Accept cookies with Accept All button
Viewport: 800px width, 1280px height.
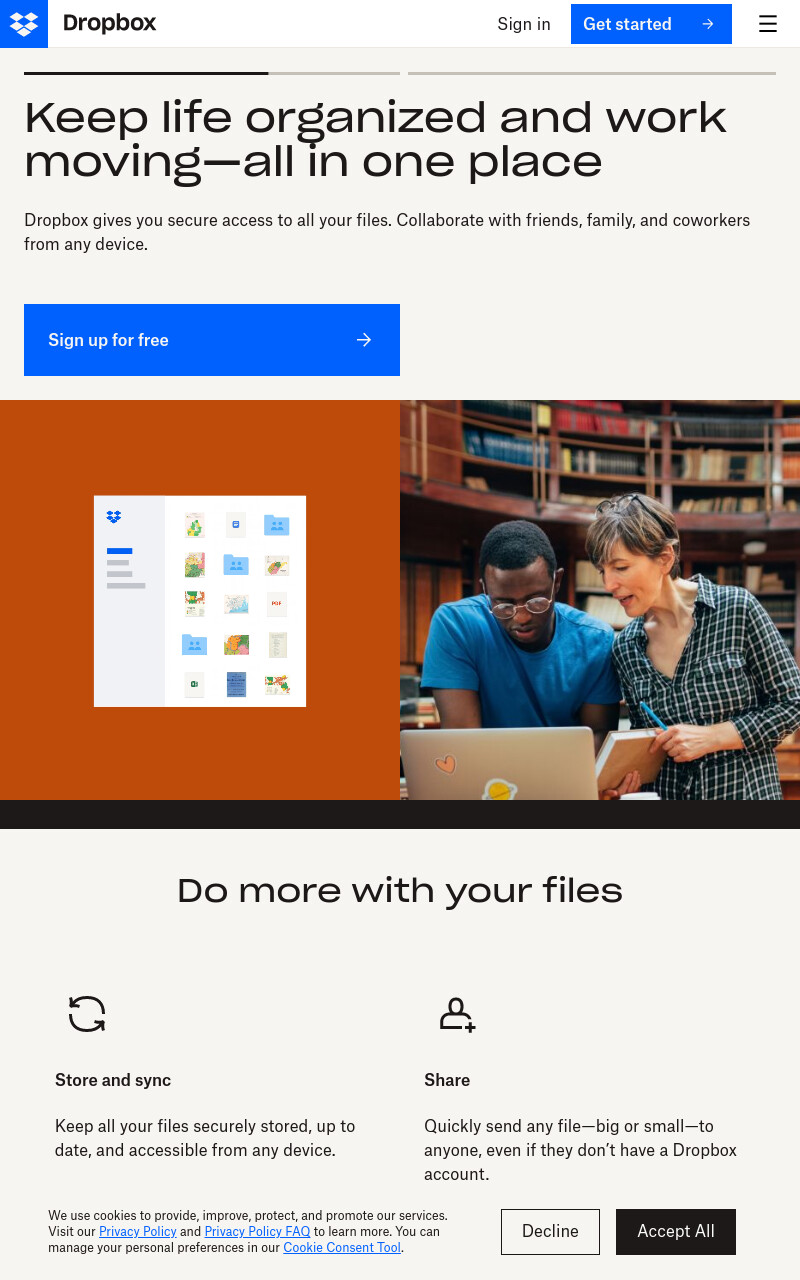(676, 1232)
